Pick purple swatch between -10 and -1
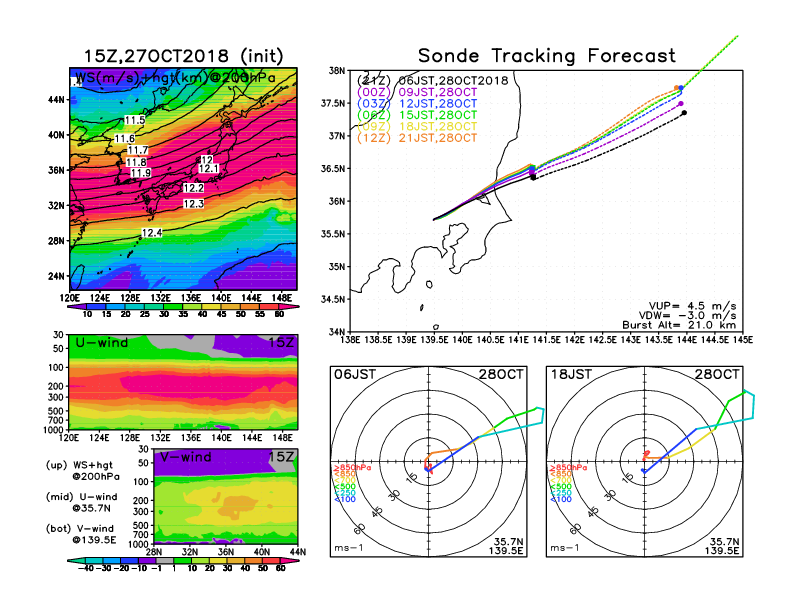Viewport: 792px width, 612px height. point(147,561)
